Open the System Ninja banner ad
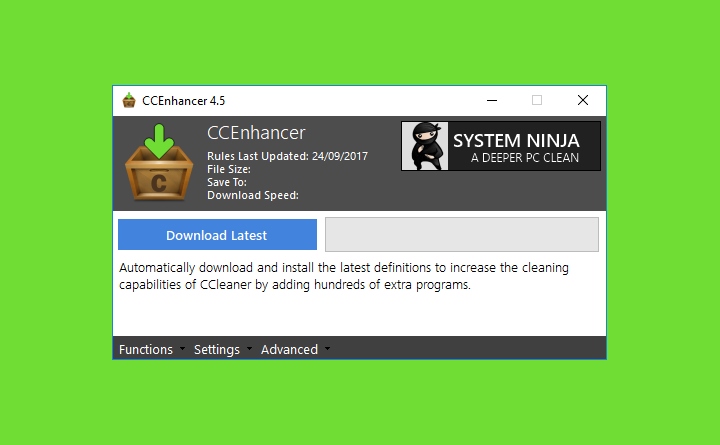Viewport: 720px width, 445px height. (501, 146)
